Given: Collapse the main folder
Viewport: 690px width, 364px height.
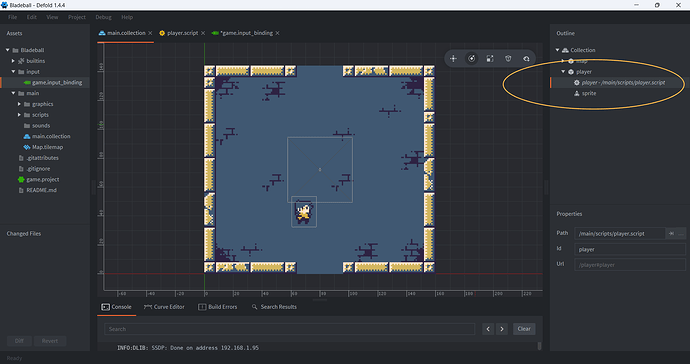Looking at the screenshot, I should point(13,93).
